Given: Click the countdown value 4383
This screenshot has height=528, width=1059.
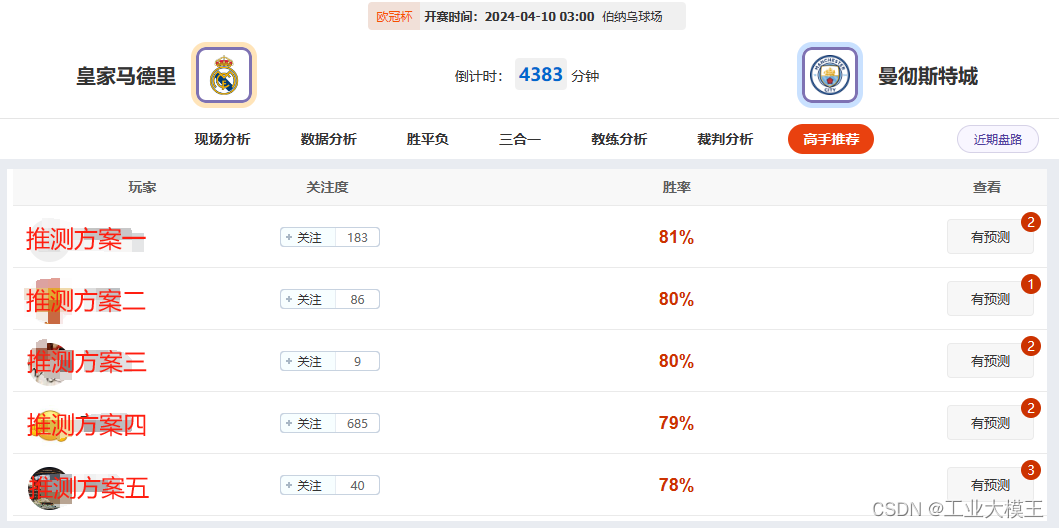Looking at the screenshot, I should (541, 74).
